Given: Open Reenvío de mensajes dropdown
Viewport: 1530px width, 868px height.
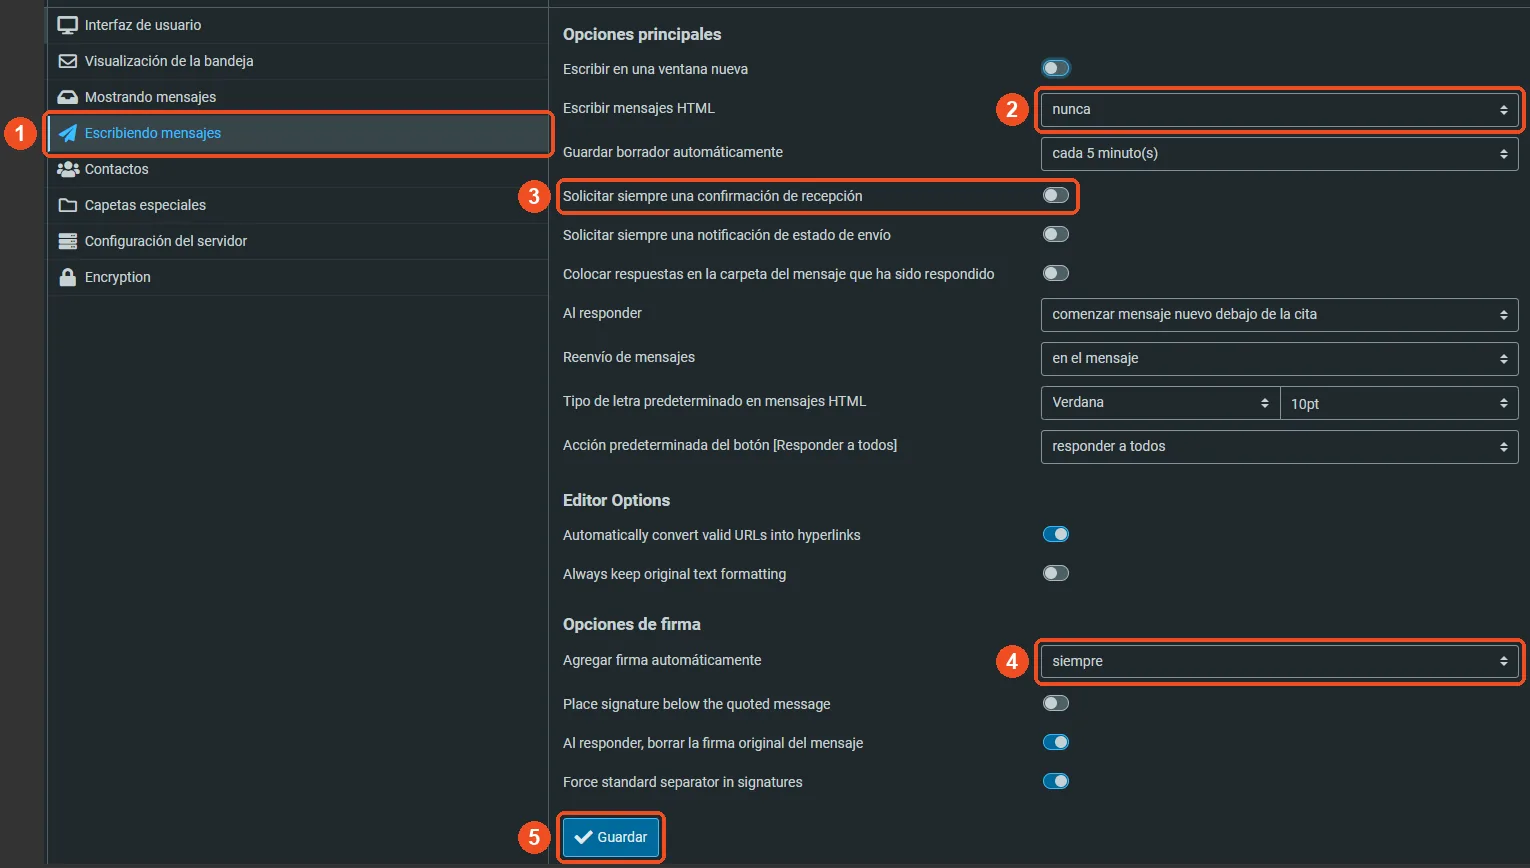Looking at the screenshot, I should click(1279, 359).
